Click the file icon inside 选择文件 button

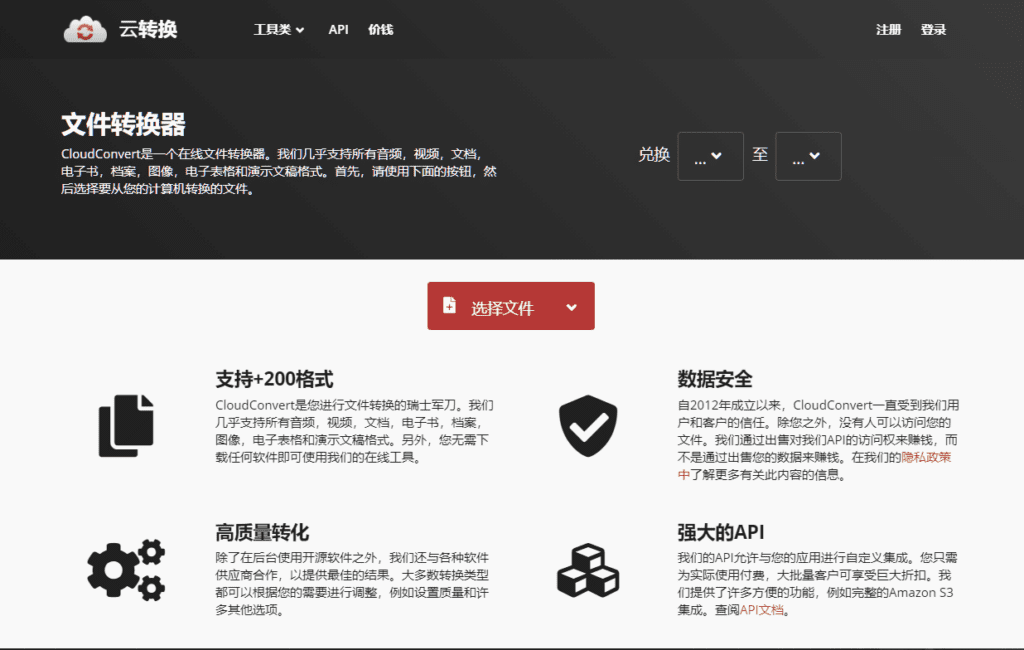[448, 306]
